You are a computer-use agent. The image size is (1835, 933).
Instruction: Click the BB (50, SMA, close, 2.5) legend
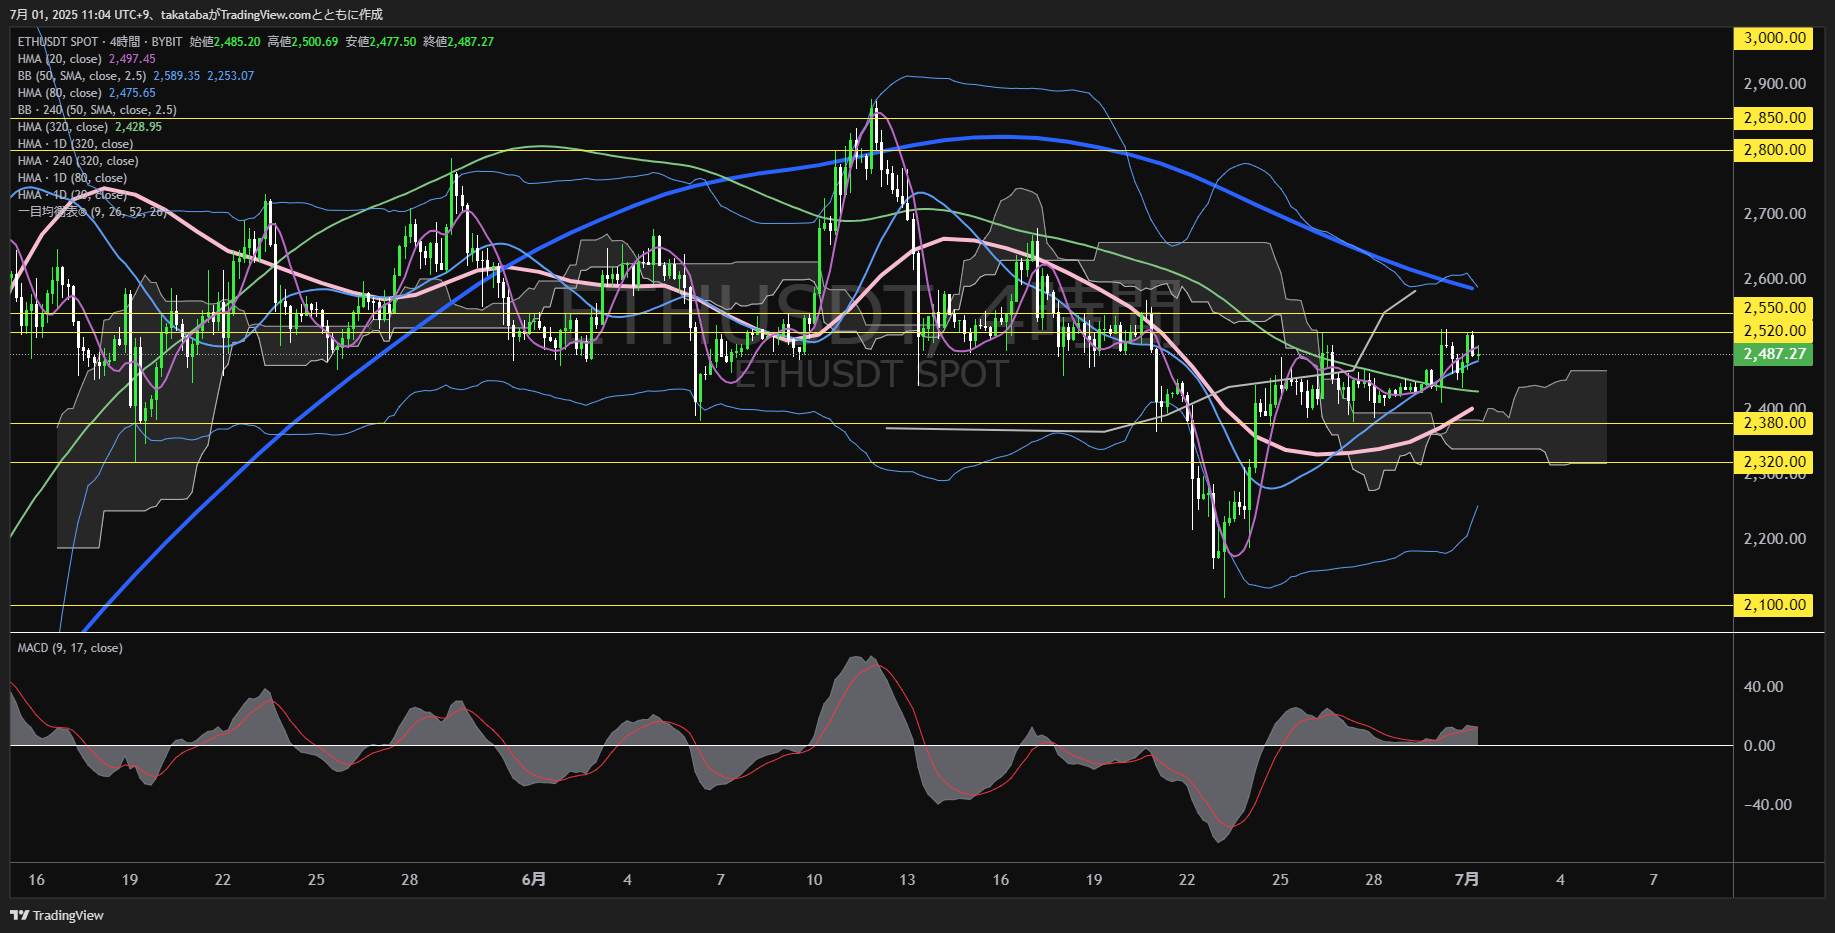tap(82, 76)
